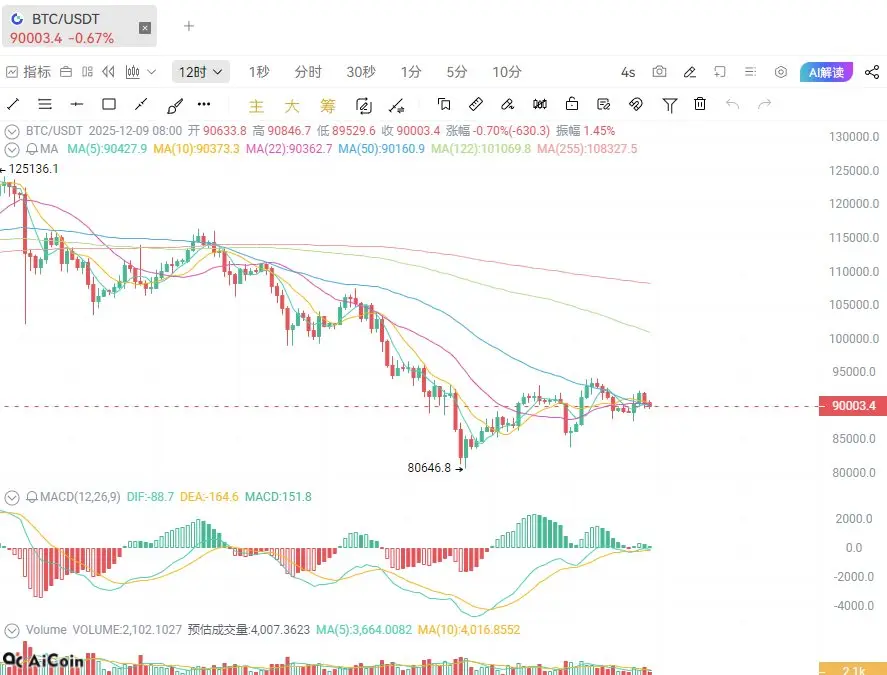Switch to the 1秒 timeframe

pyautogui.click(x=259, y=72)
